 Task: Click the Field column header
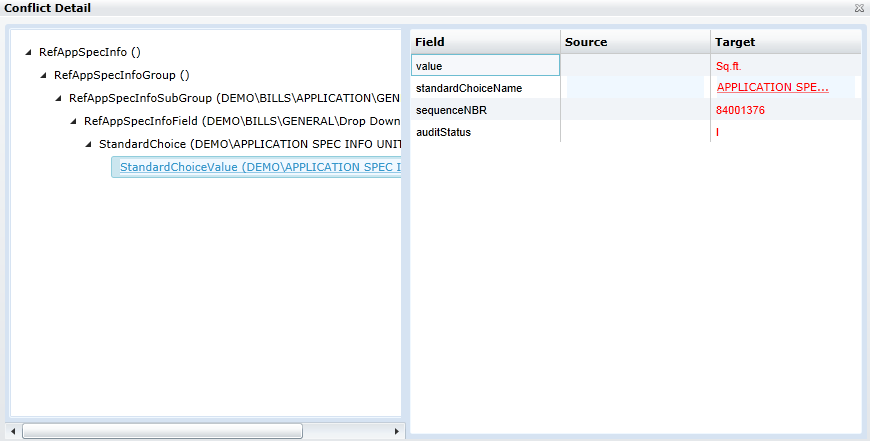coord(485,42)
